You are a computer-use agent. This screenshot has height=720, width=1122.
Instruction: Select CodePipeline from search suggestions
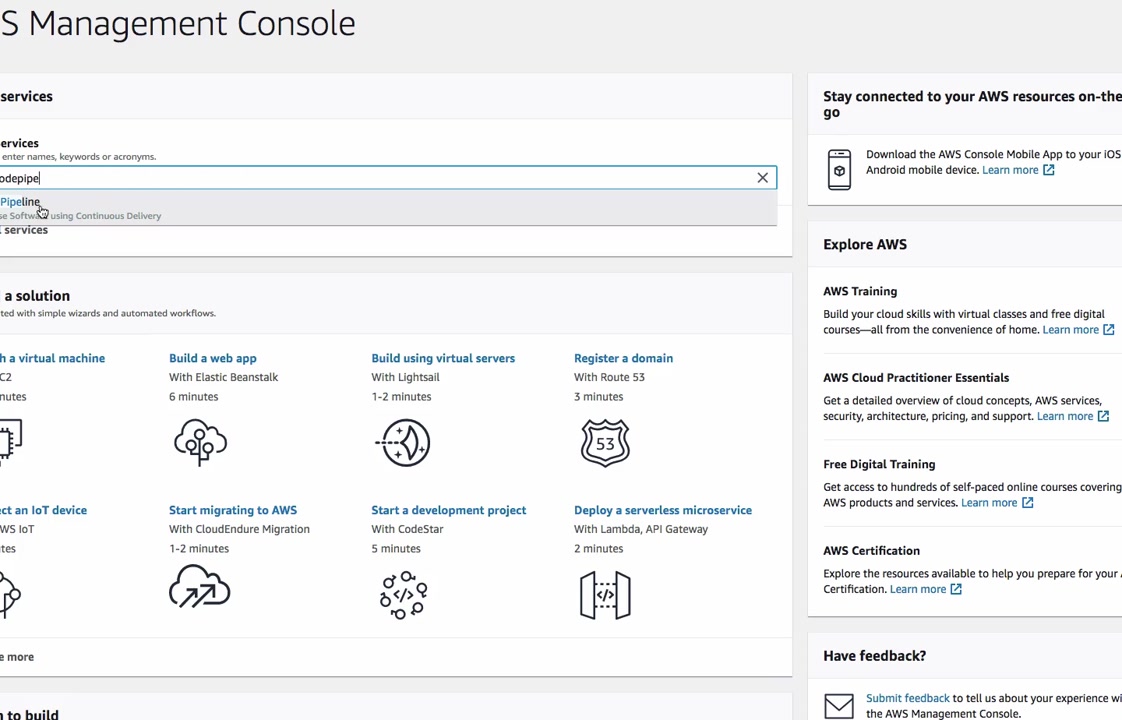coord(22,203)
